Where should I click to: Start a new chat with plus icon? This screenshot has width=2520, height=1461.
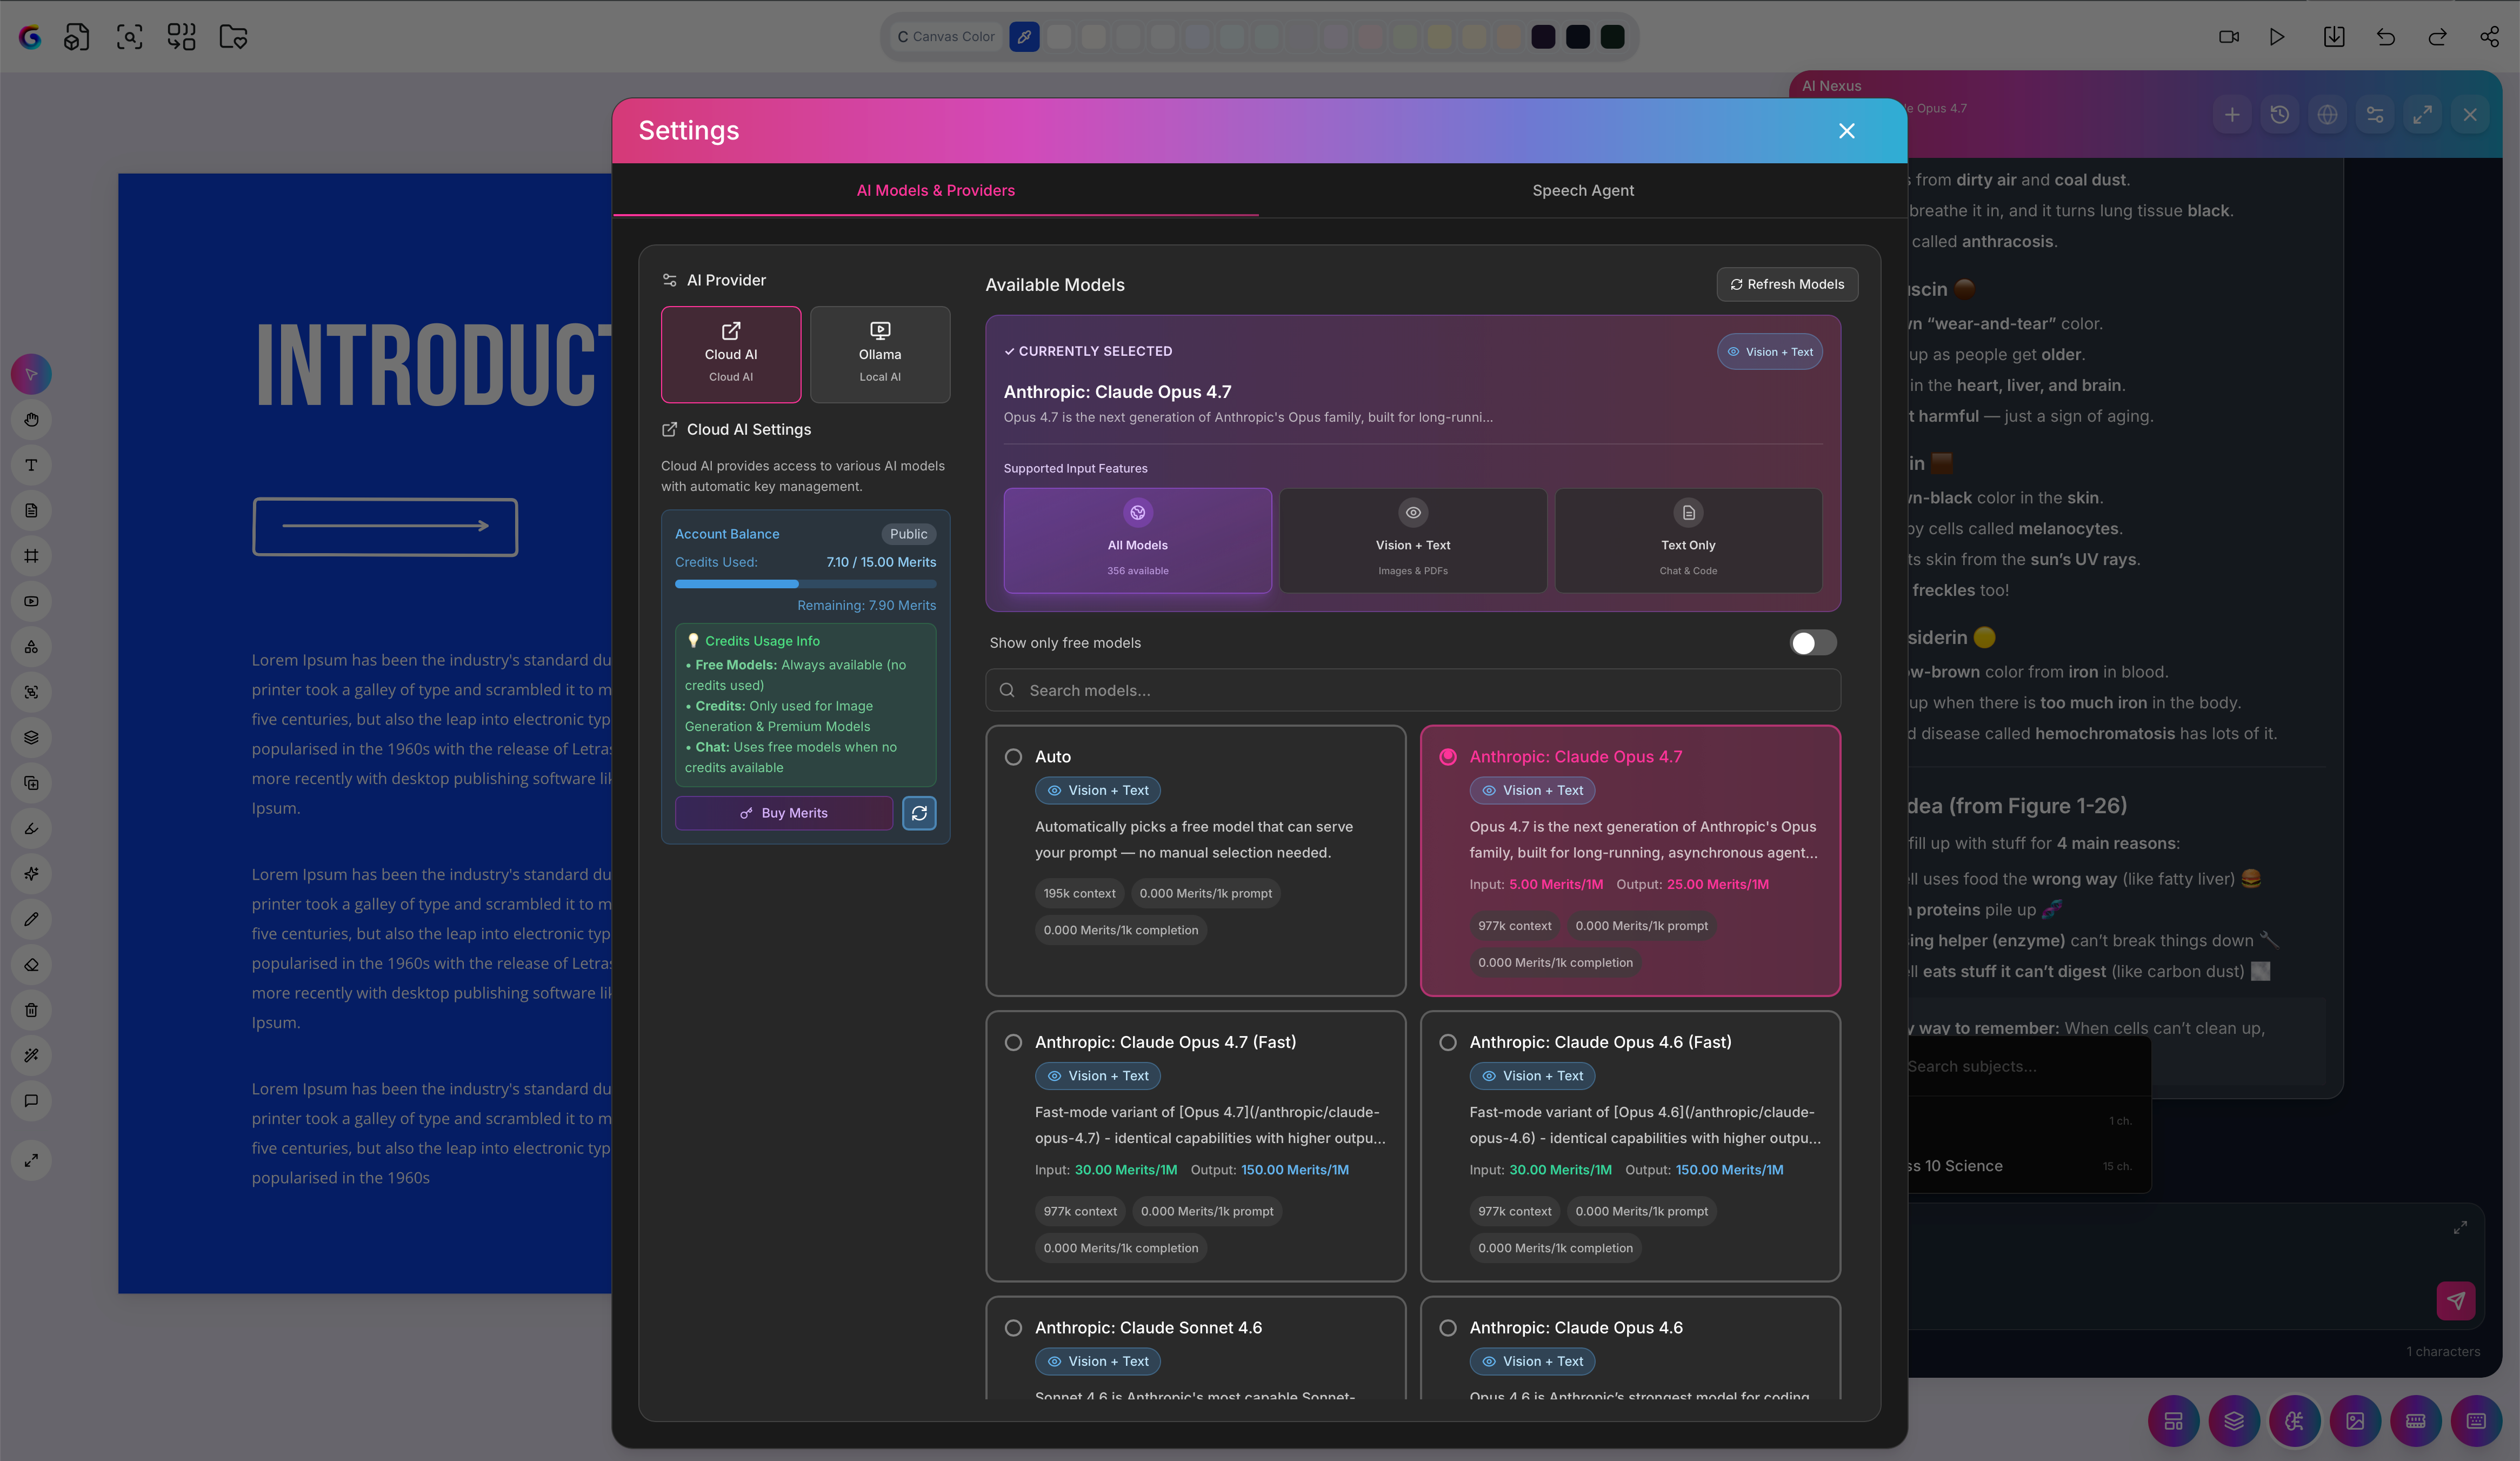point(2232,115)
